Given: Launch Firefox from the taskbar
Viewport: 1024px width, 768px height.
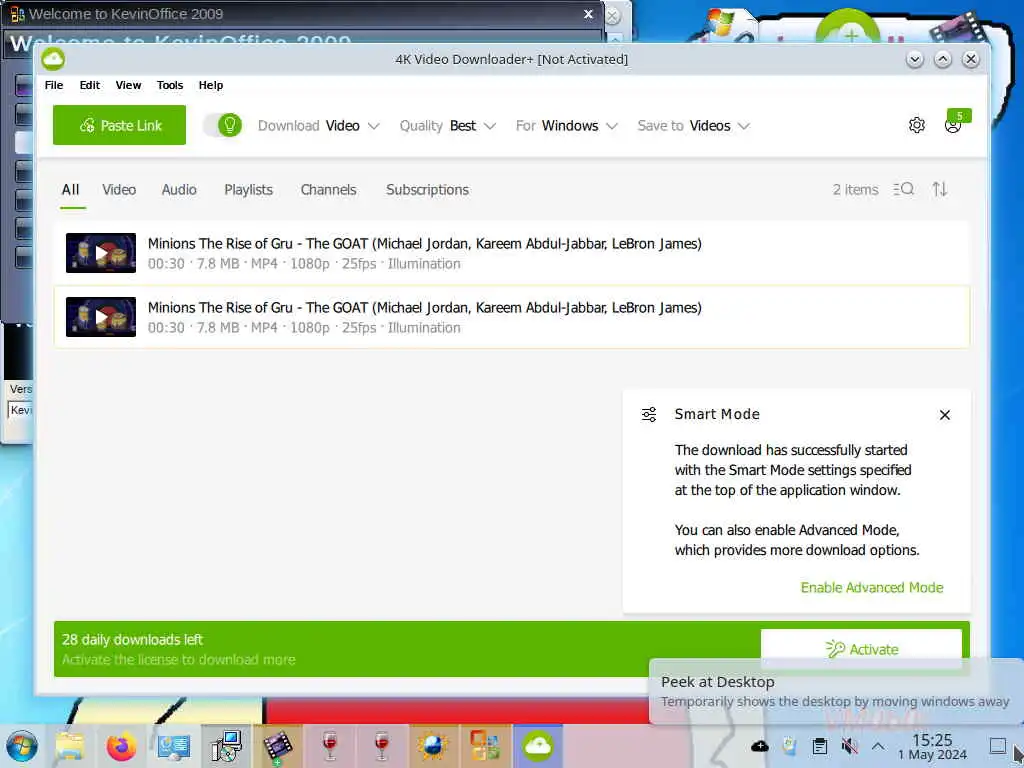Looking at the screenshot, I should point(121,746).
